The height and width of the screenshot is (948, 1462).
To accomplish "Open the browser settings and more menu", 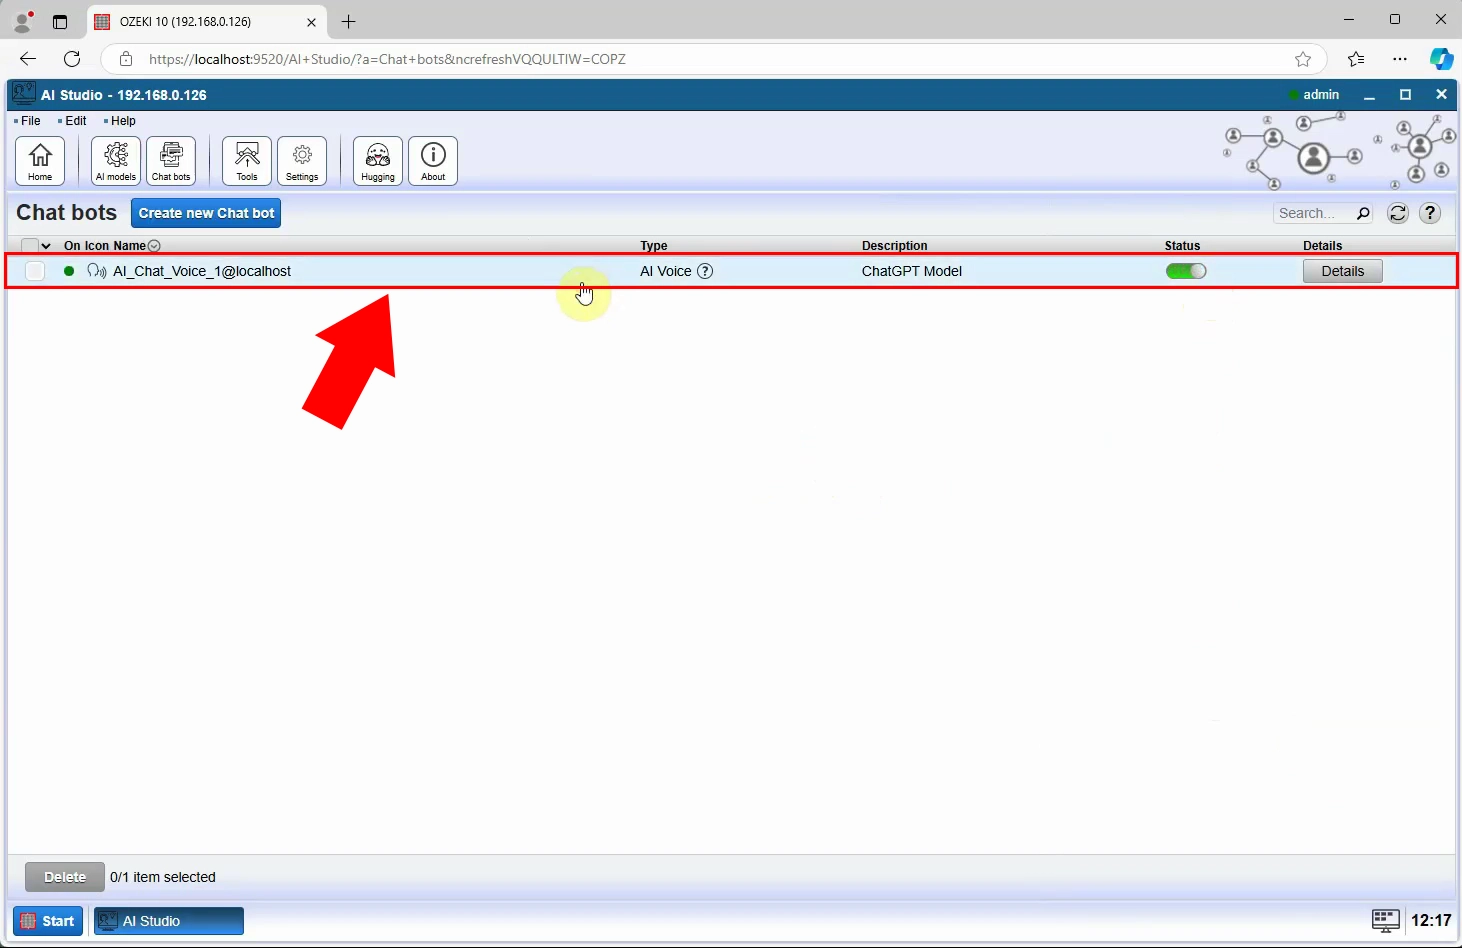I will tap(1400, 59).
